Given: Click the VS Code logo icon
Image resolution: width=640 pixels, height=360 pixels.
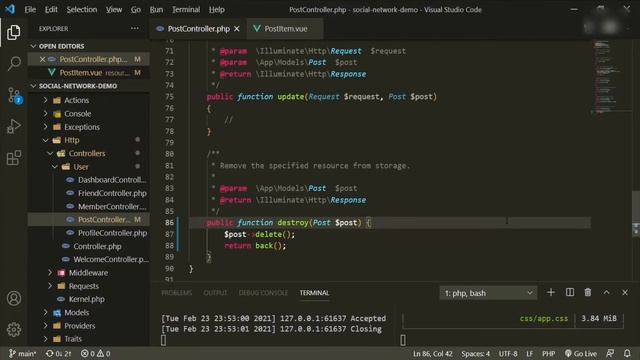Looking at the screenshot, I should 10,9.
